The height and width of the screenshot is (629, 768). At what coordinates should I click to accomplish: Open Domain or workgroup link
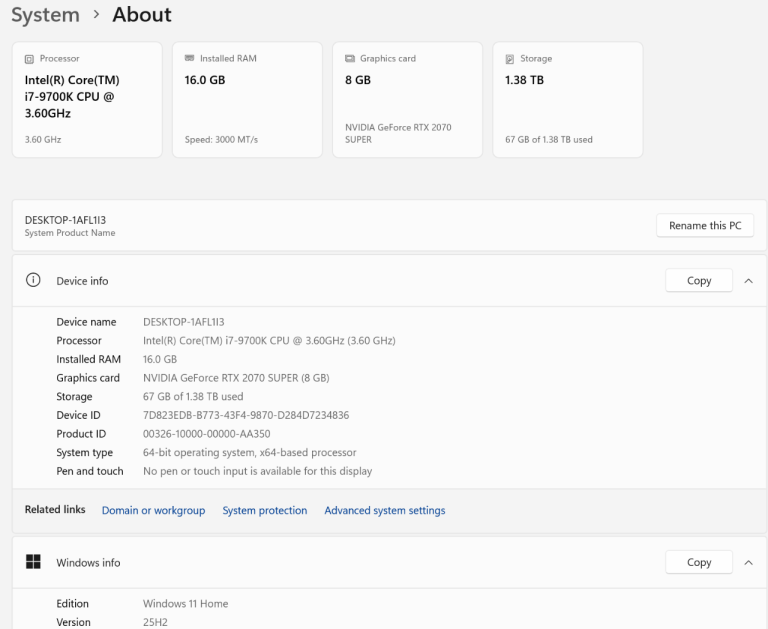pyautogui.click(x=153, y=510)
